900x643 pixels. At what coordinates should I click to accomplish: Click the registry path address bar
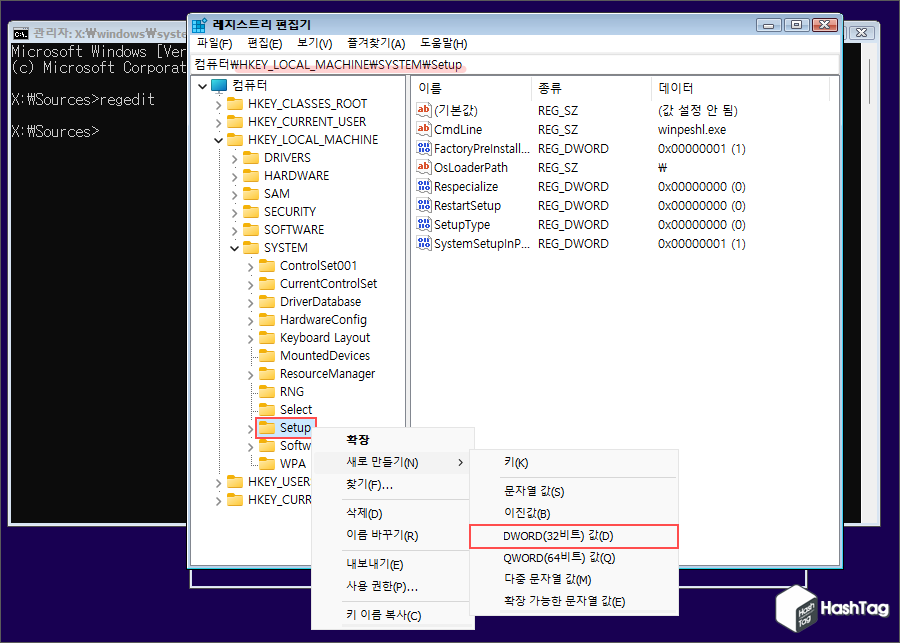point(515,65)
